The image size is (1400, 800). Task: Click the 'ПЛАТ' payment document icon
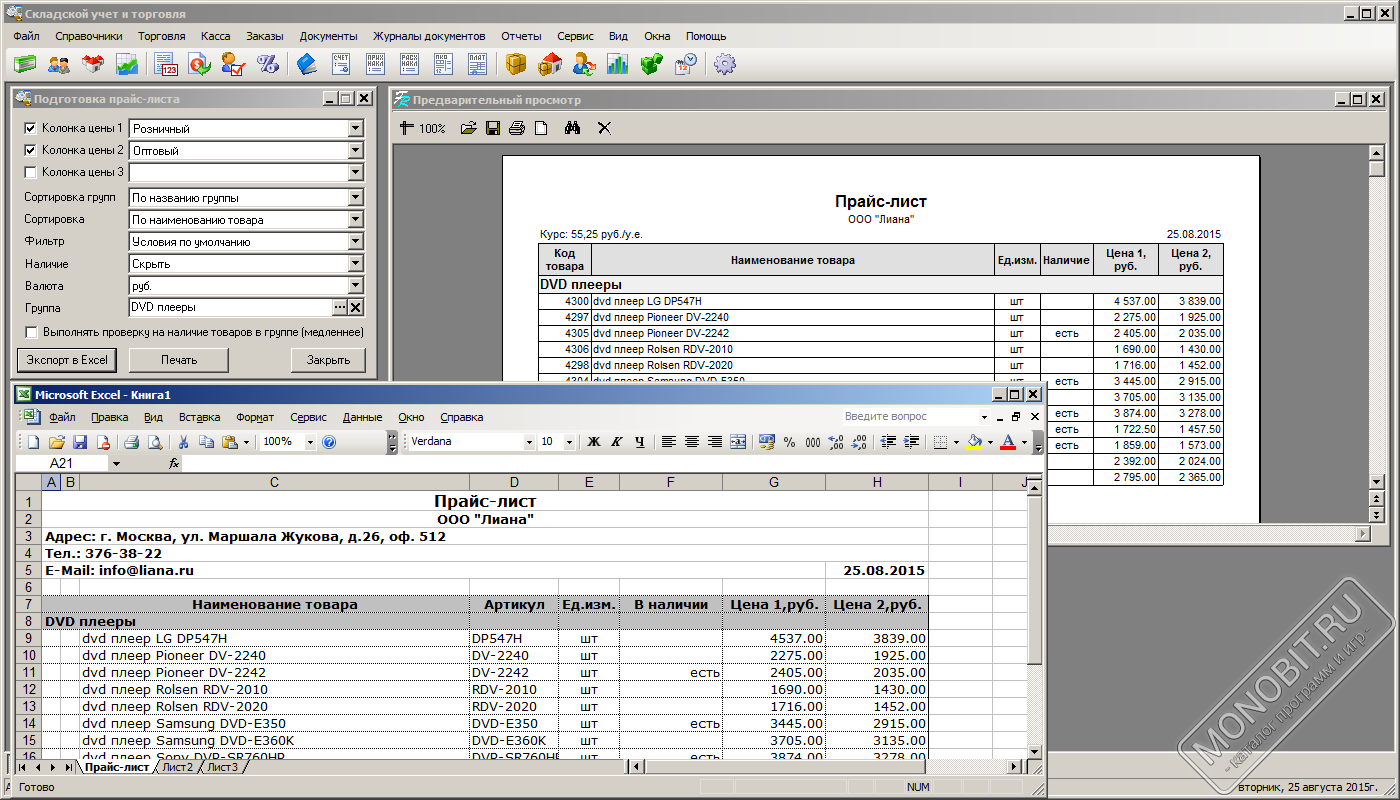(x=477, y=65)
